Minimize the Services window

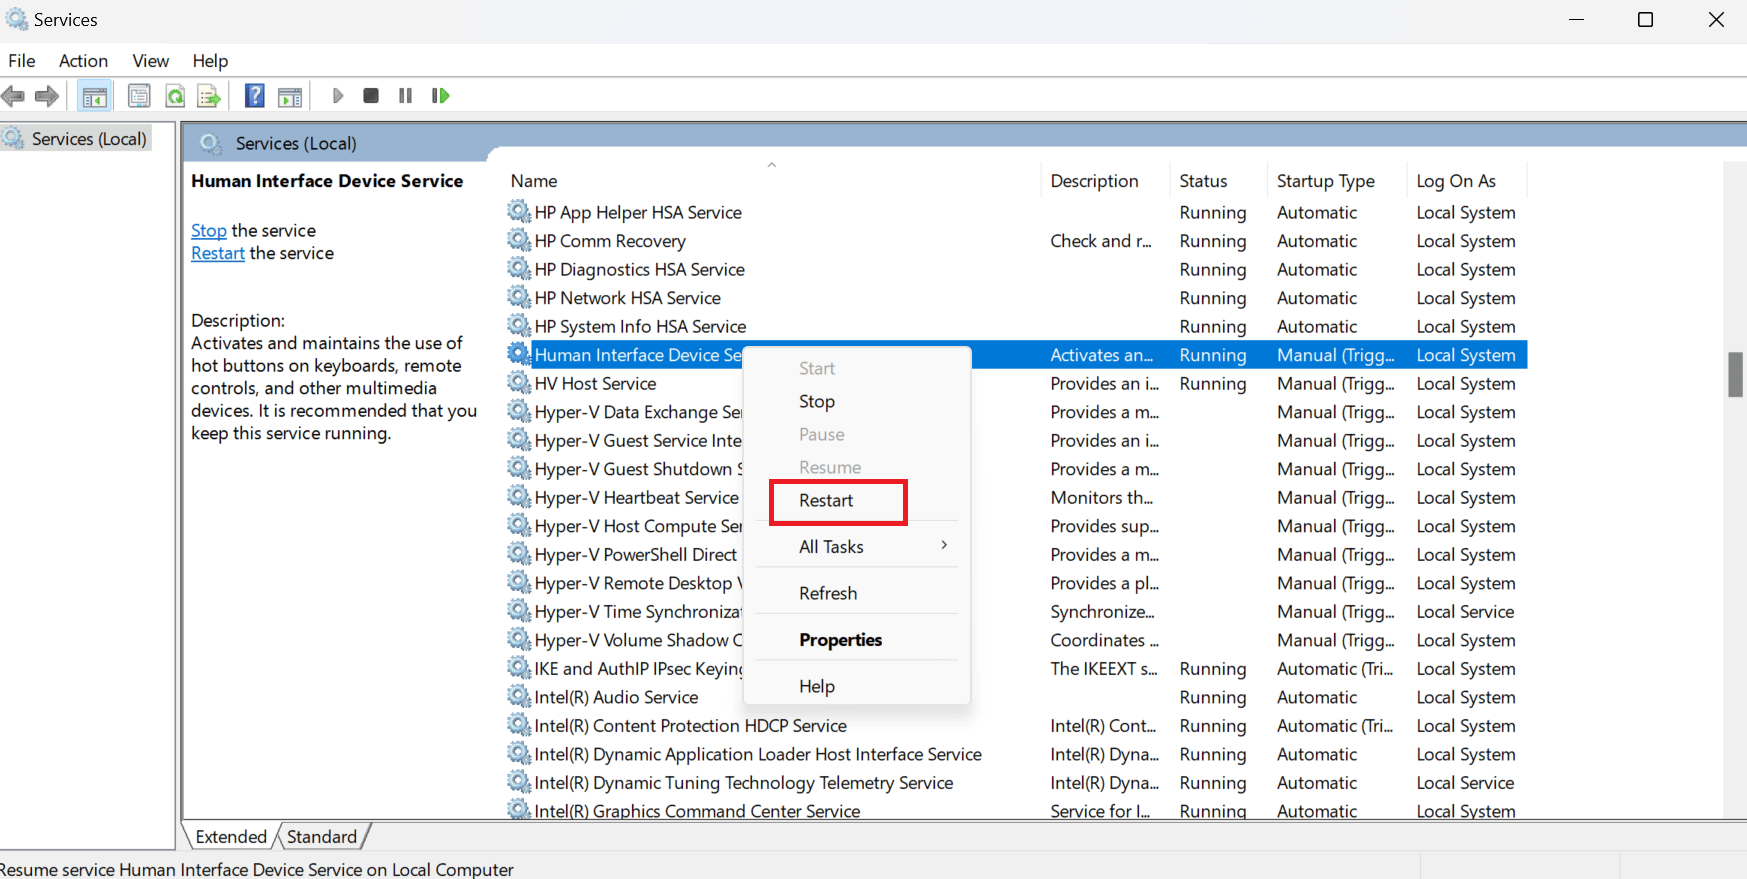[x=1577, y=20]
